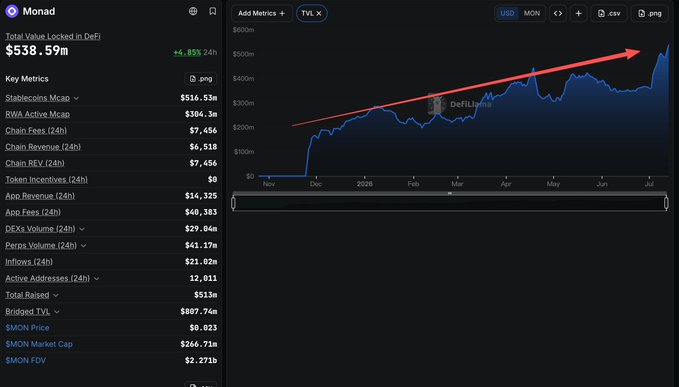Viewport: 679px width, 387px height.
Task: Switch chart denomination to MON
Action: (532, 13)
